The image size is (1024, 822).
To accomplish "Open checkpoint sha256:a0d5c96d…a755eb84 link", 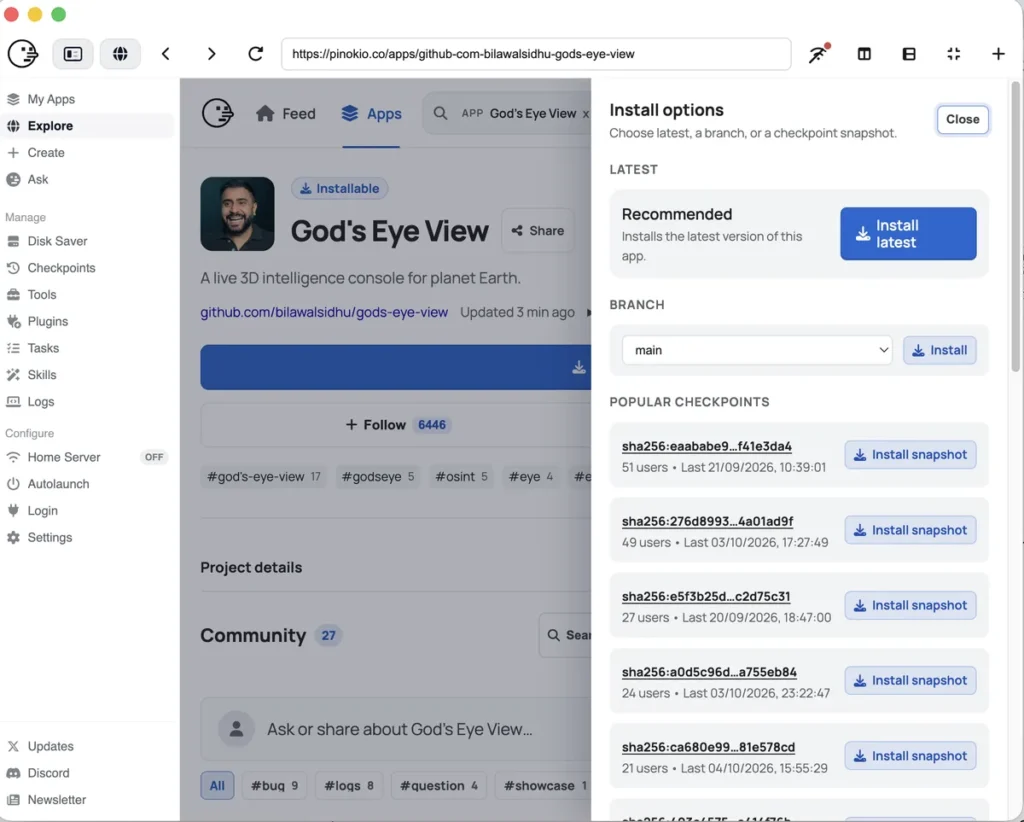I will point(709,672).
